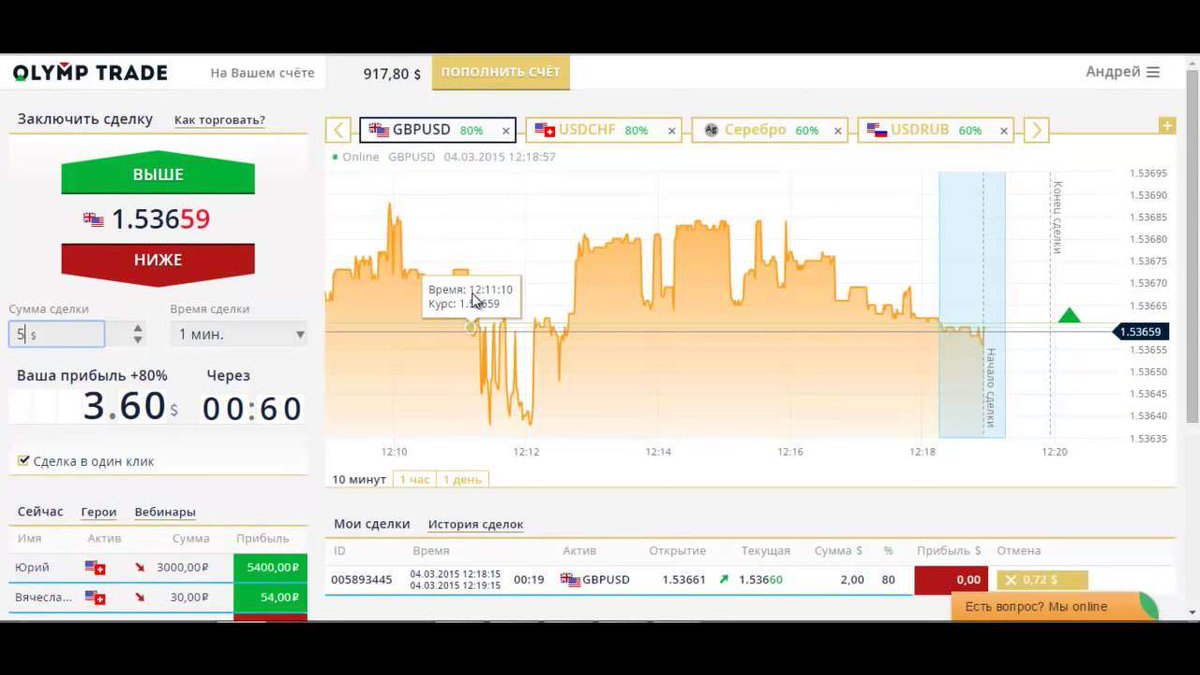Close the Серебро asset tab
The image size is (1200, 675).
(x=838, y=130)
